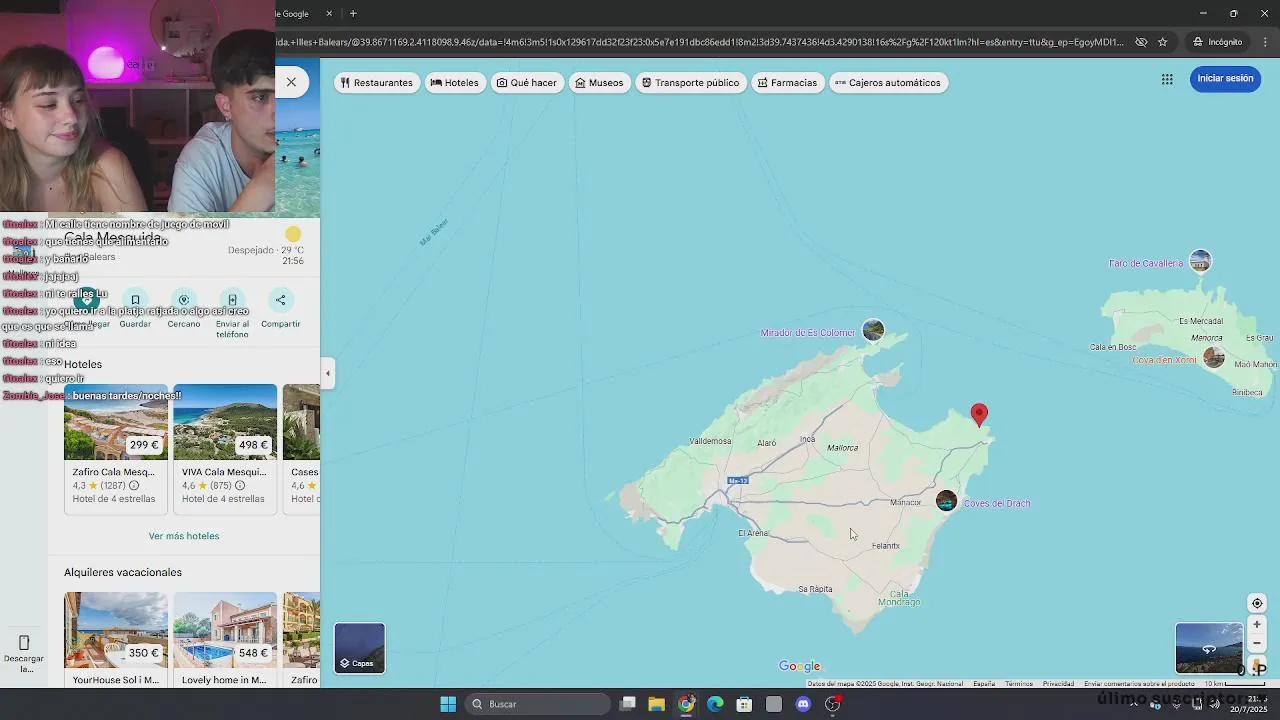Zoom out with the minus button
The width and height of the screenshot is (1280, 720).
(1257, 644)
